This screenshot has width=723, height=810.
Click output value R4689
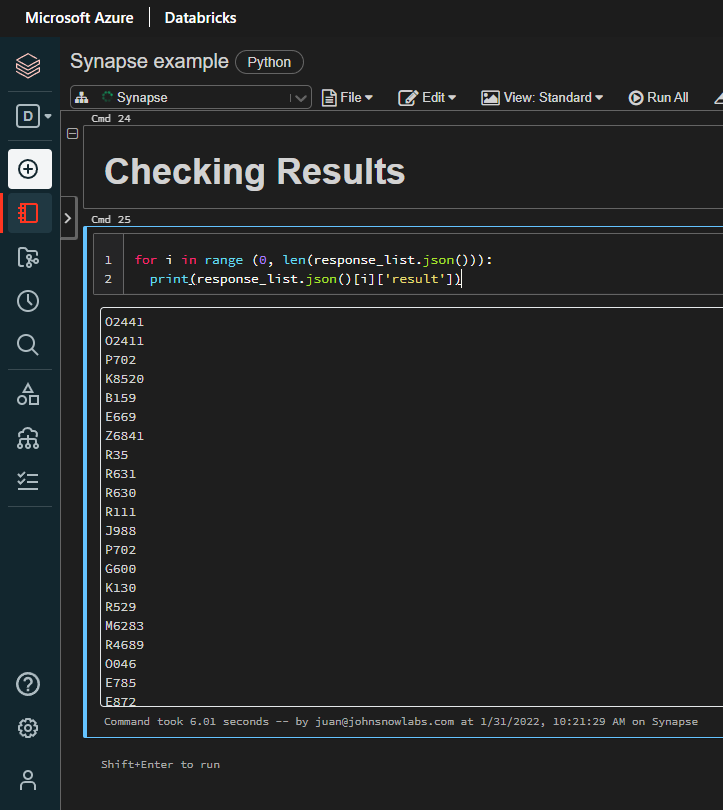[x=124, y=645]
